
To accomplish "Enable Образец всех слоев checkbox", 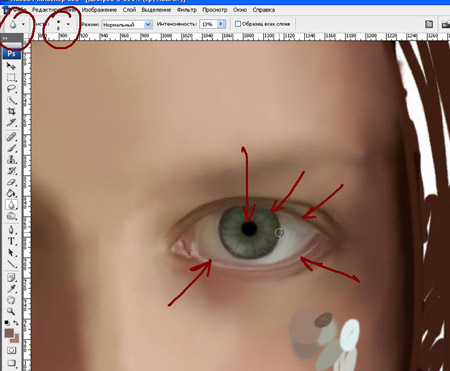I will [x=238, y=24].
